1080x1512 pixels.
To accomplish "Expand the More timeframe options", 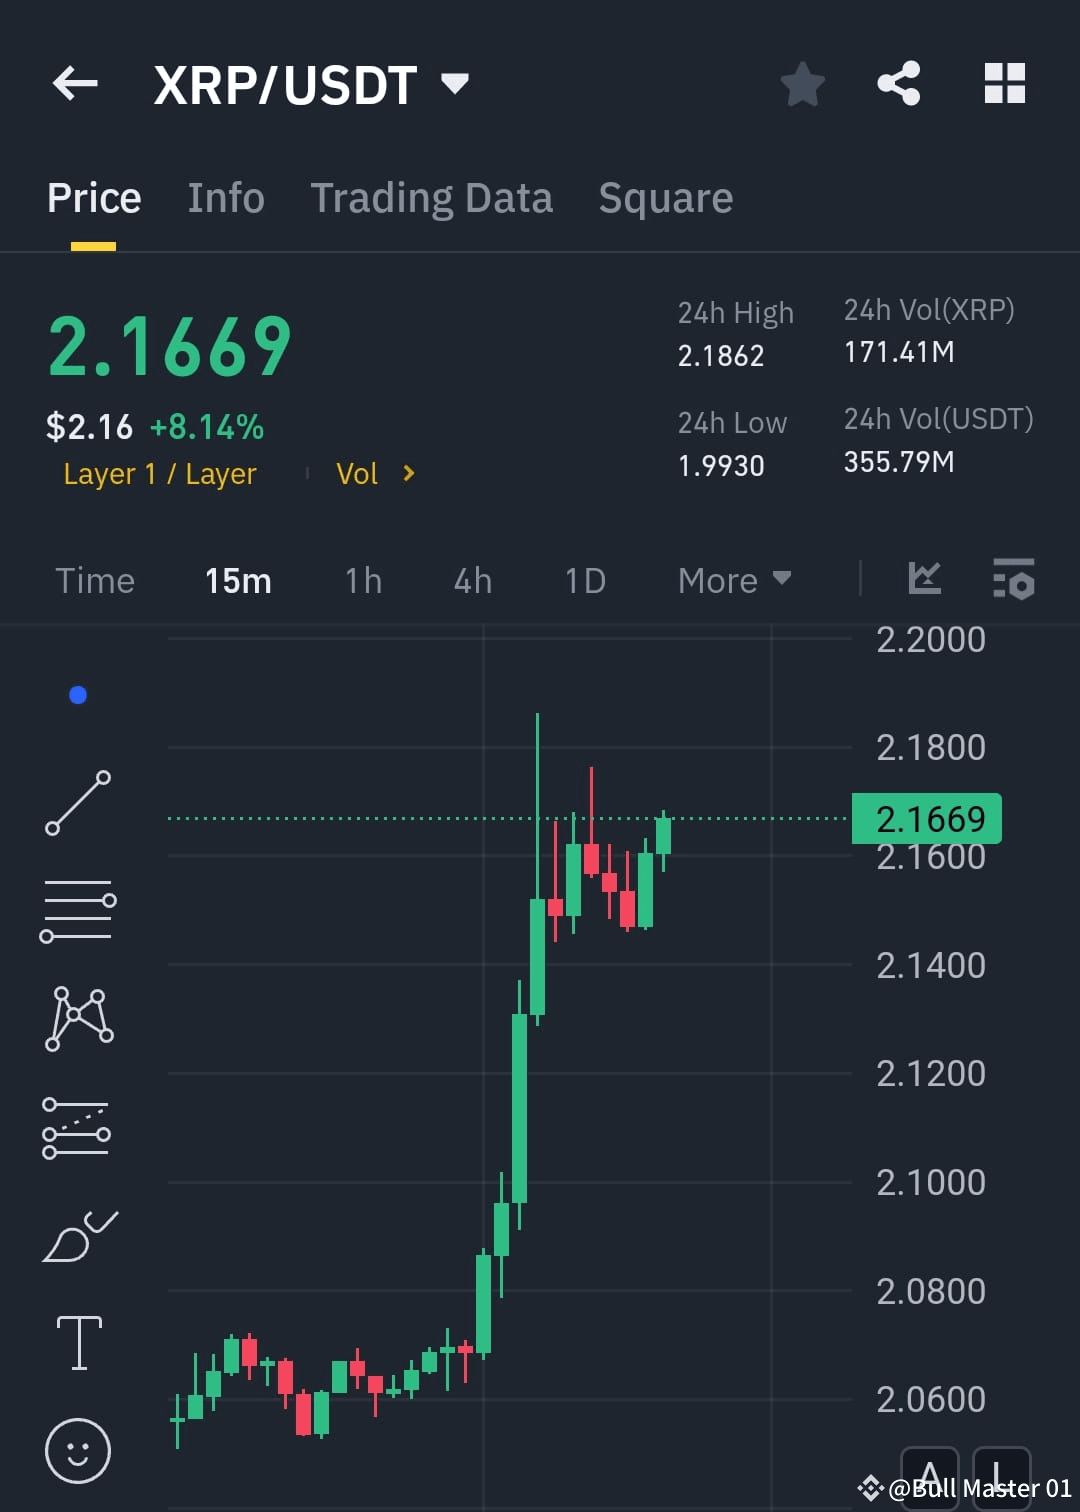I will point(734,580).
